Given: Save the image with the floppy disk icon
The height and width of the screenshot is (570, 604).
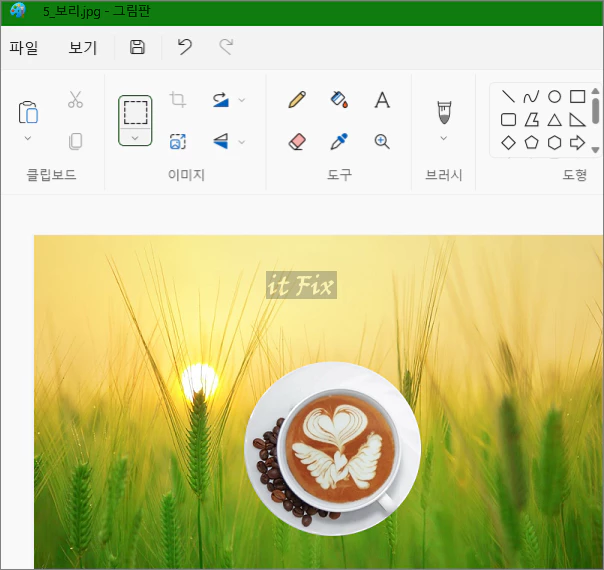Looking at the screenshot, I should click(x=137, y=47).
